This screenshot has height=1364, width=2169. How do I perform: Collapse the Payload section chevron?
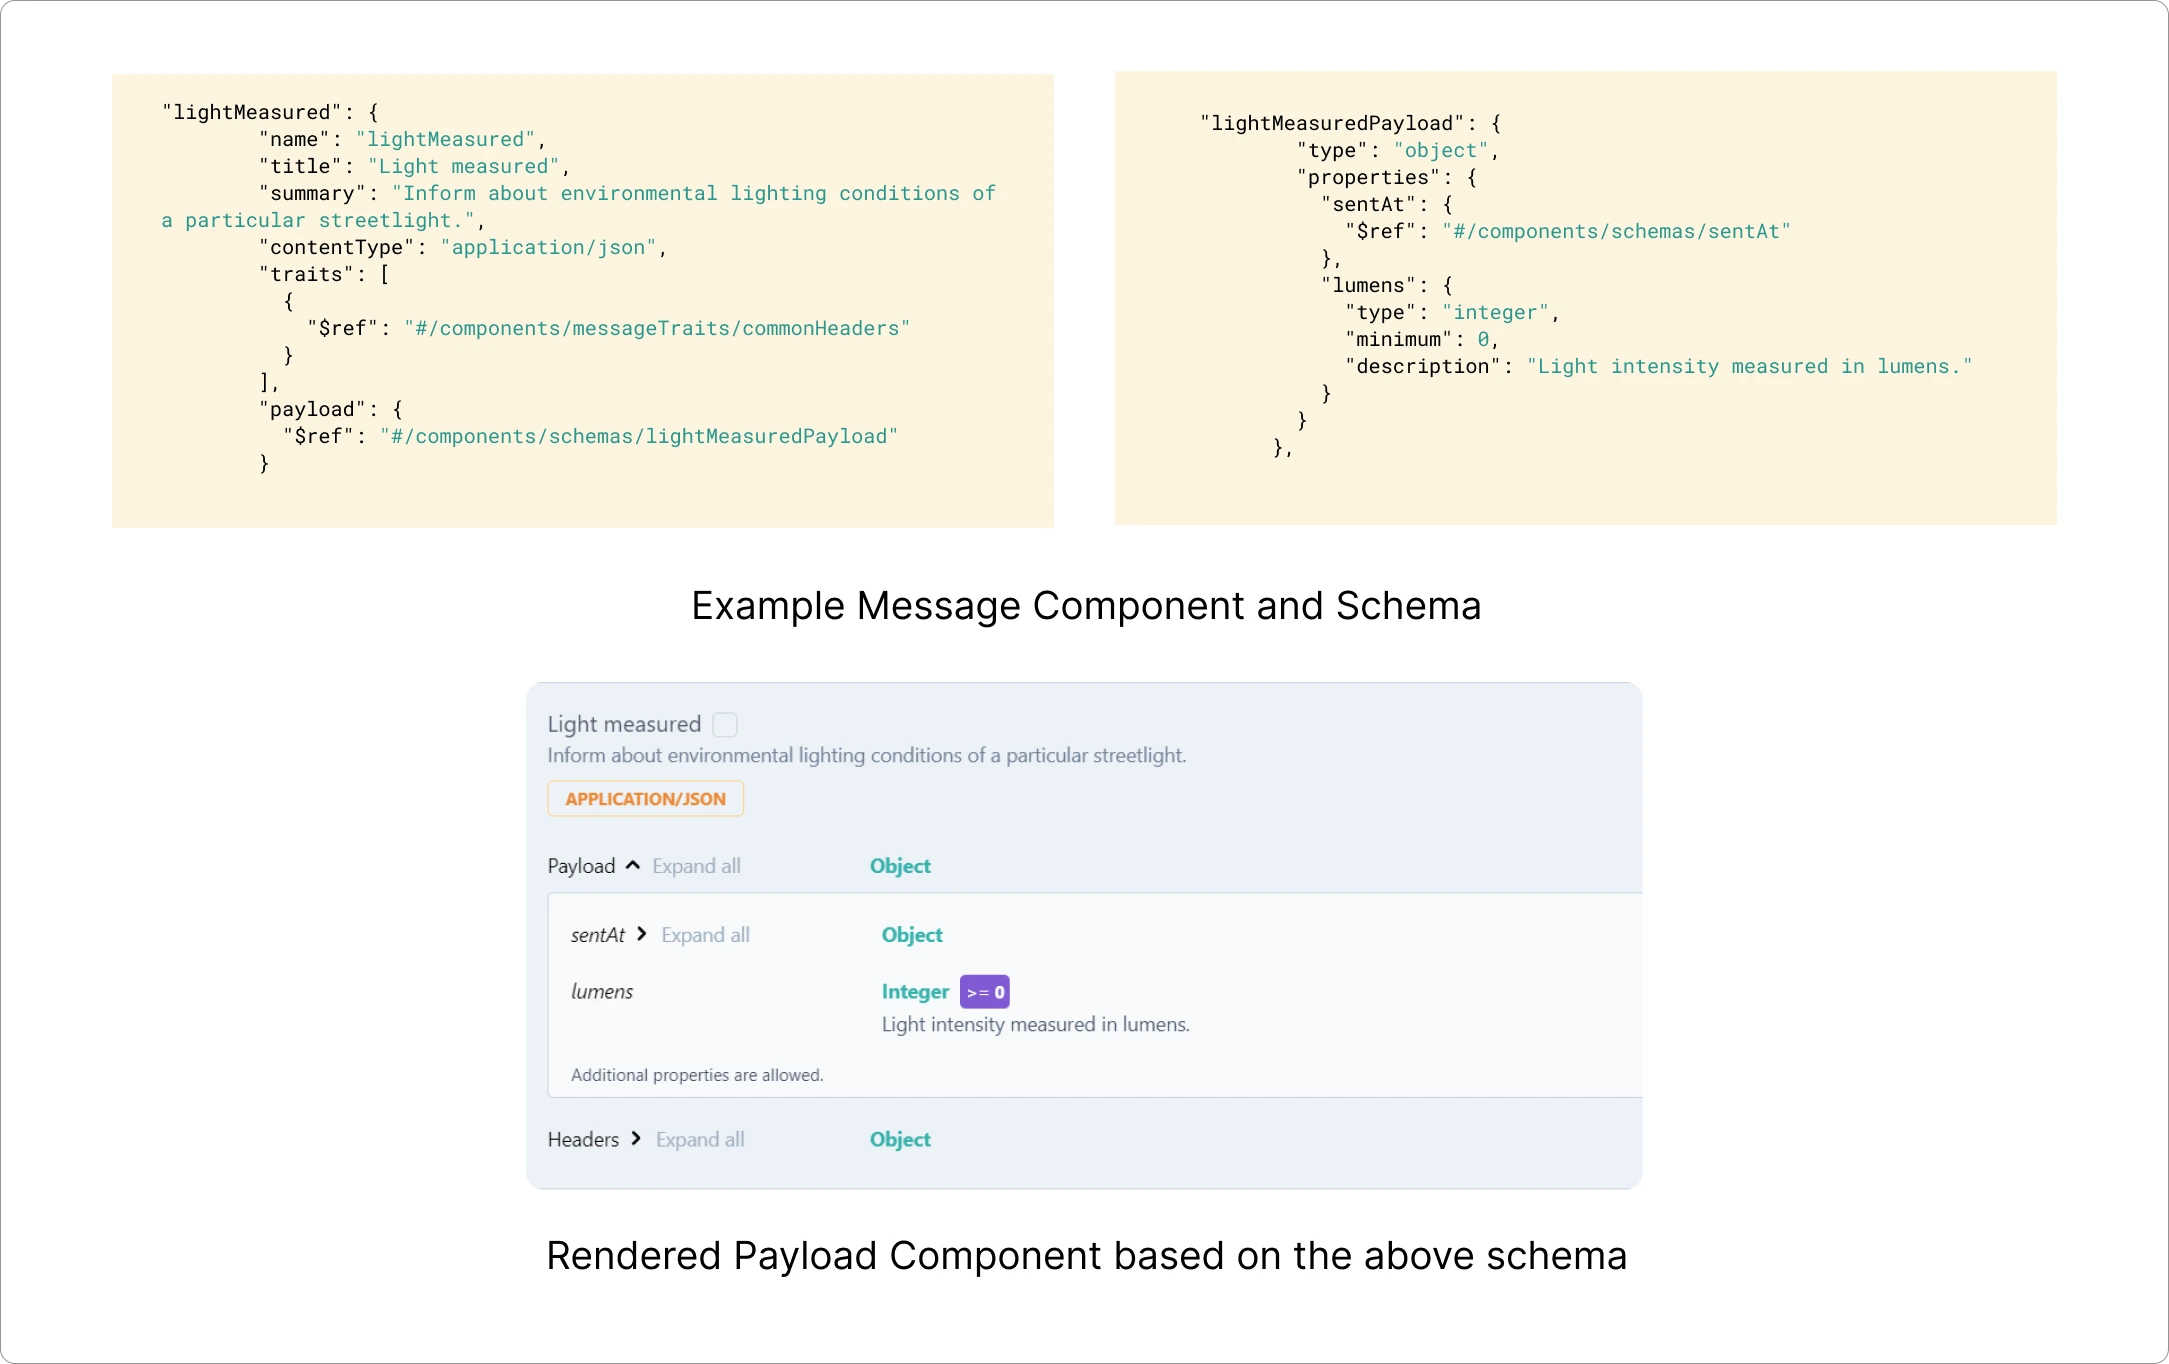633,866
